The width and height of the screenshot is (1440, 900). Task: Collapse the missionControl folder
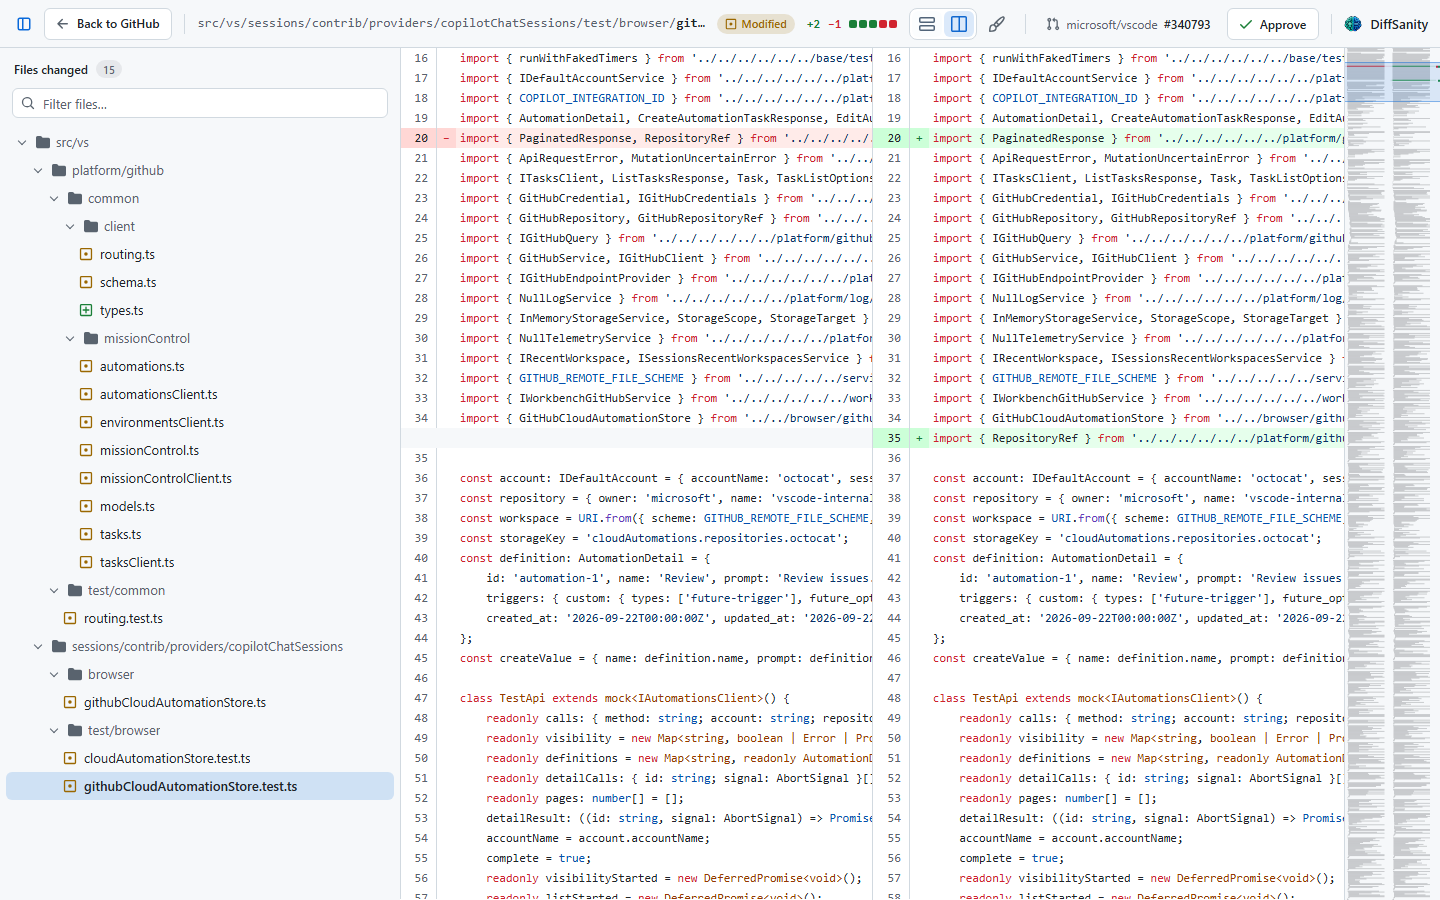tap(70, 338)
